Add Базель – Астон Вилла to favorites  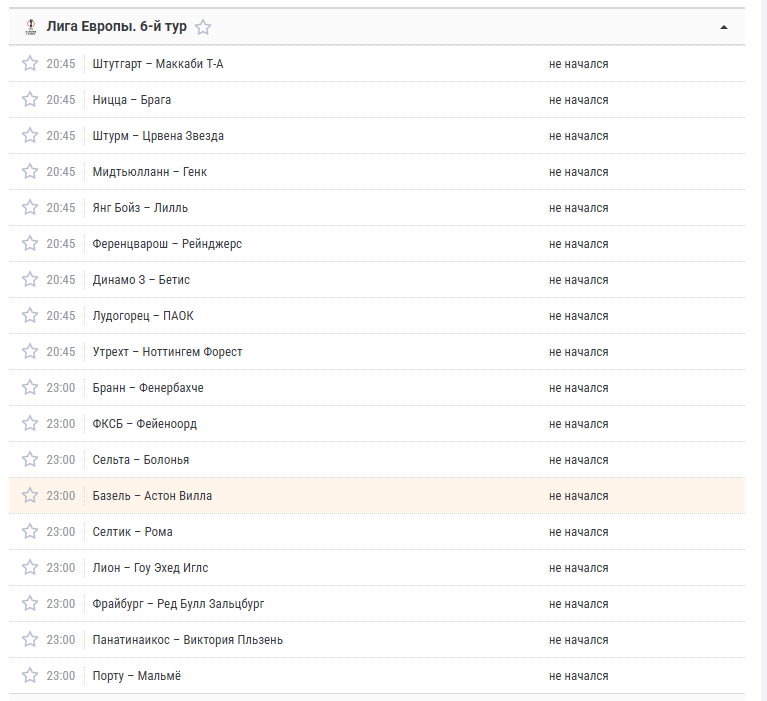30,496
